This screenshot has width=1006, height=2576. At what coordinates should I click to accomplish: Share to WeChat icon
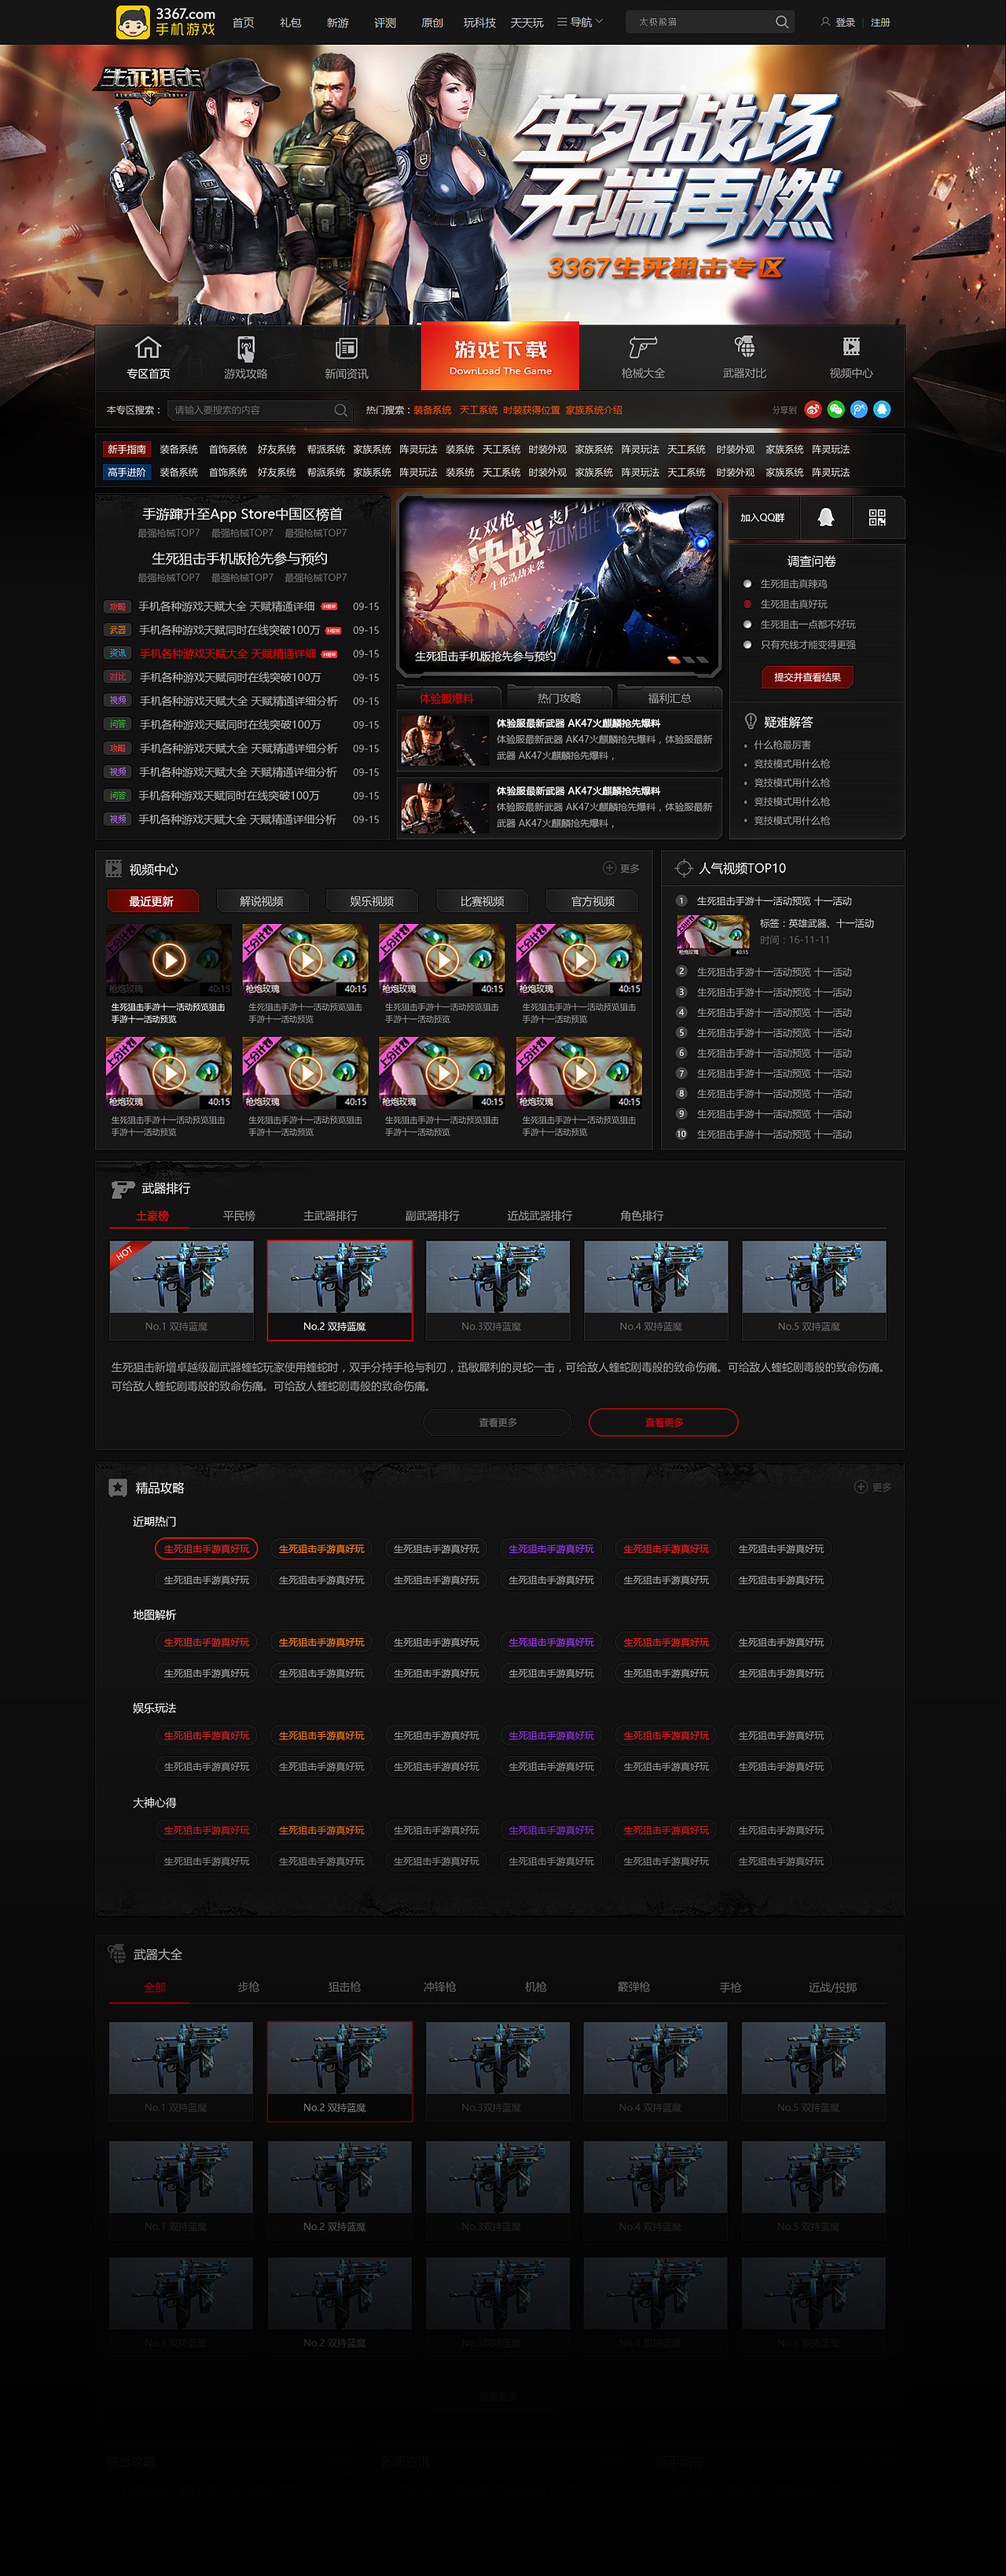point(836,409)
